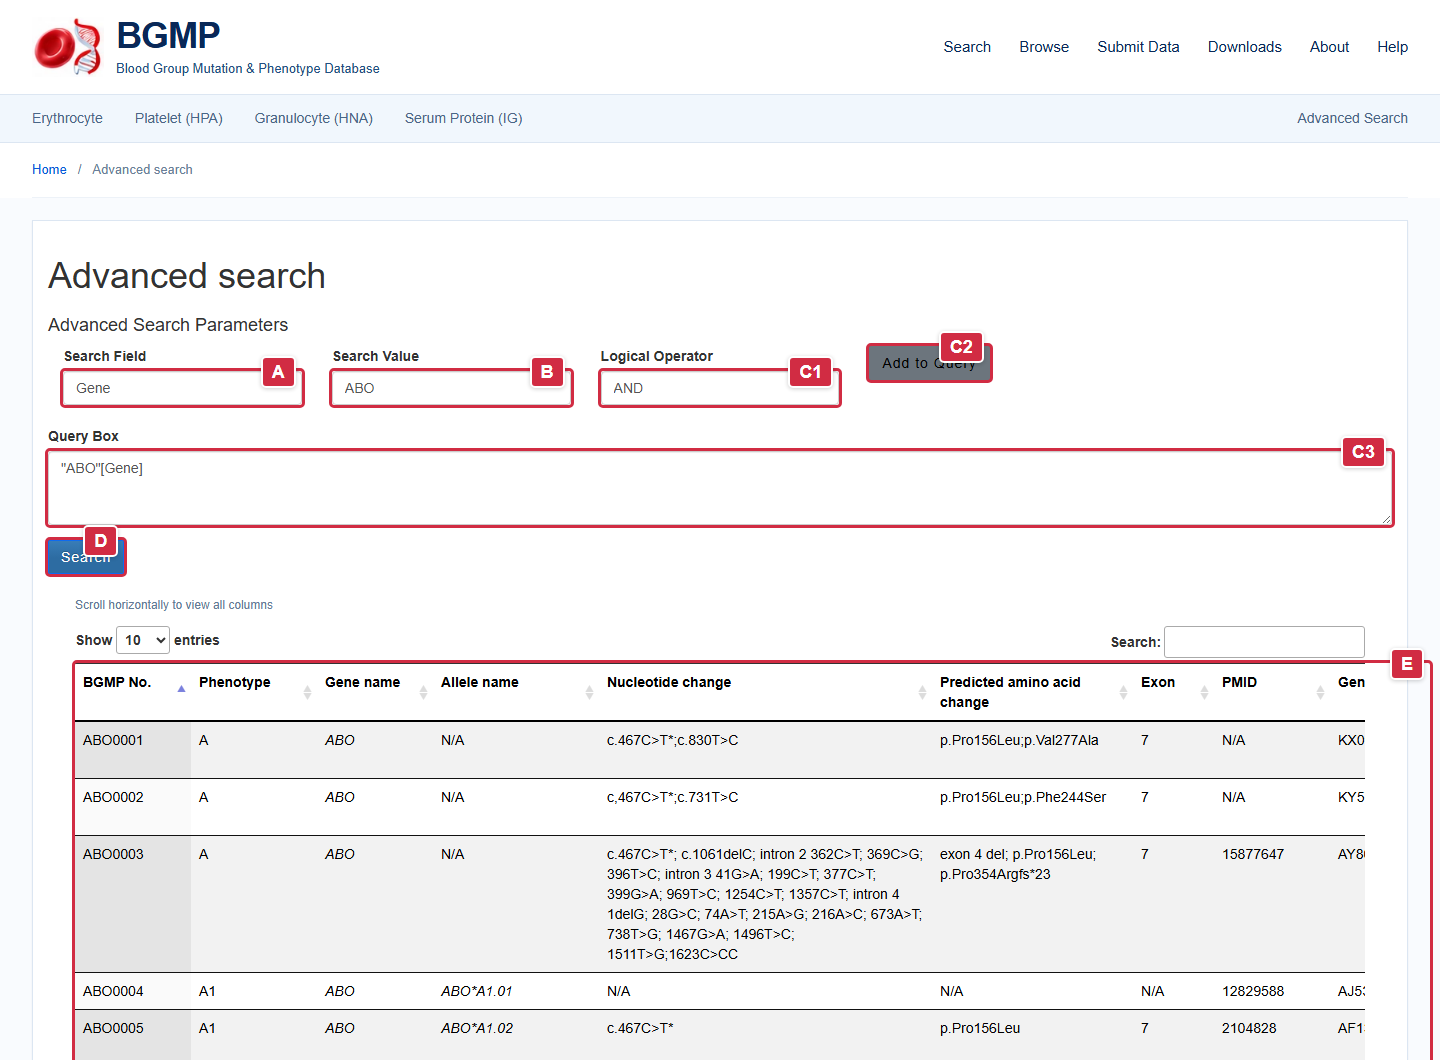
Task: Sort table by Phenotype column
Action: click(x=254, y=692)
